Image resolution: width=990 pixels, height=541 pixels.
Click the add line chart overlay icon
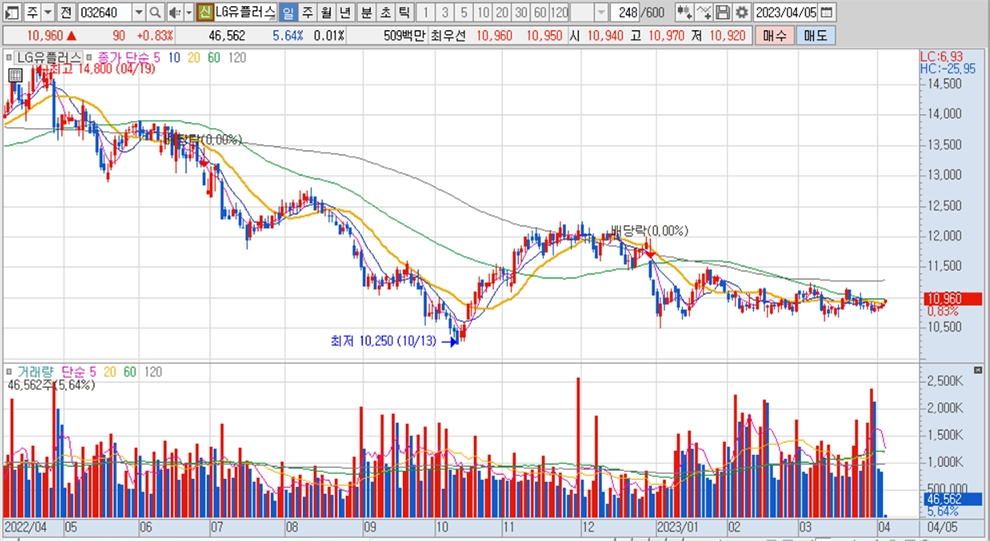pos(704,12)
